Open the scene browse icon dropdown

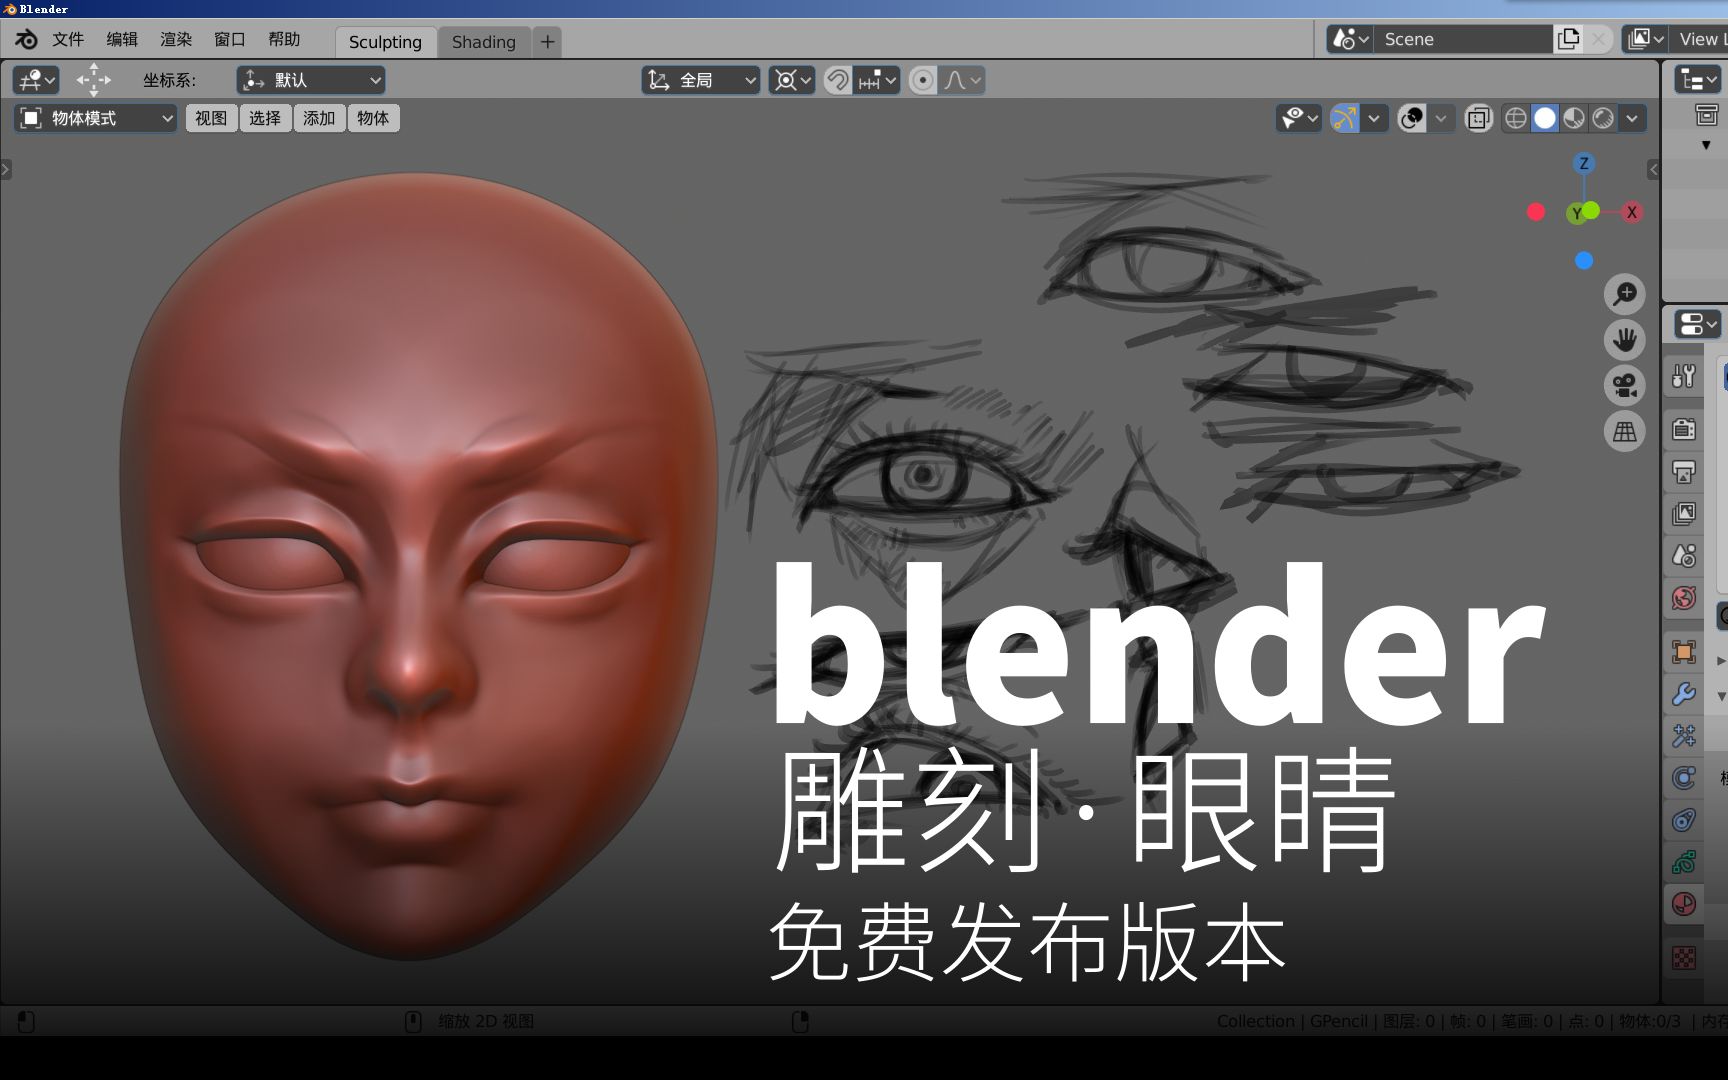pos(1350,39)
